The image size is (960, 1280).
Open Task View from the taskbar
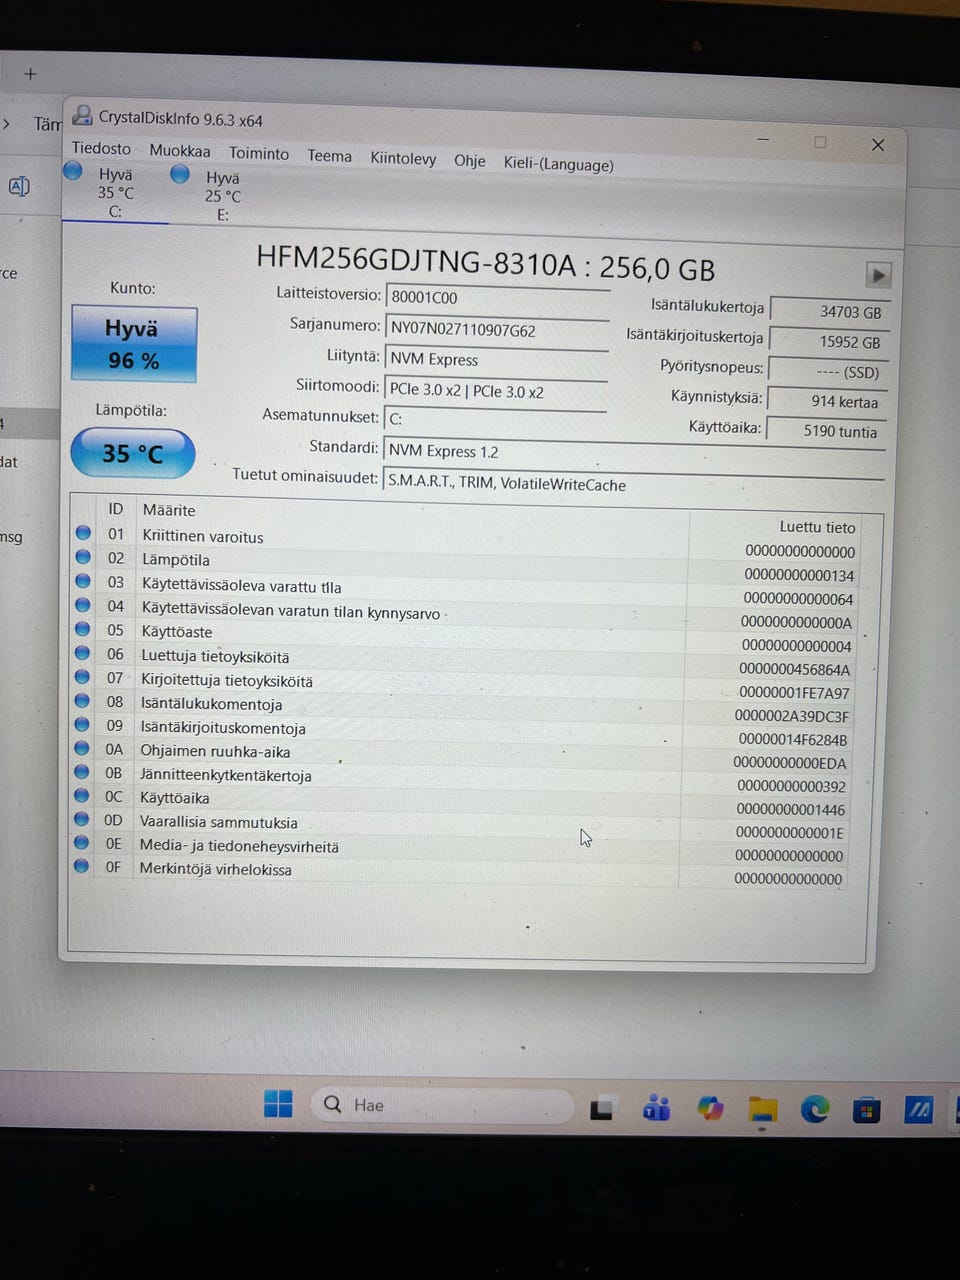[601, 1108]
